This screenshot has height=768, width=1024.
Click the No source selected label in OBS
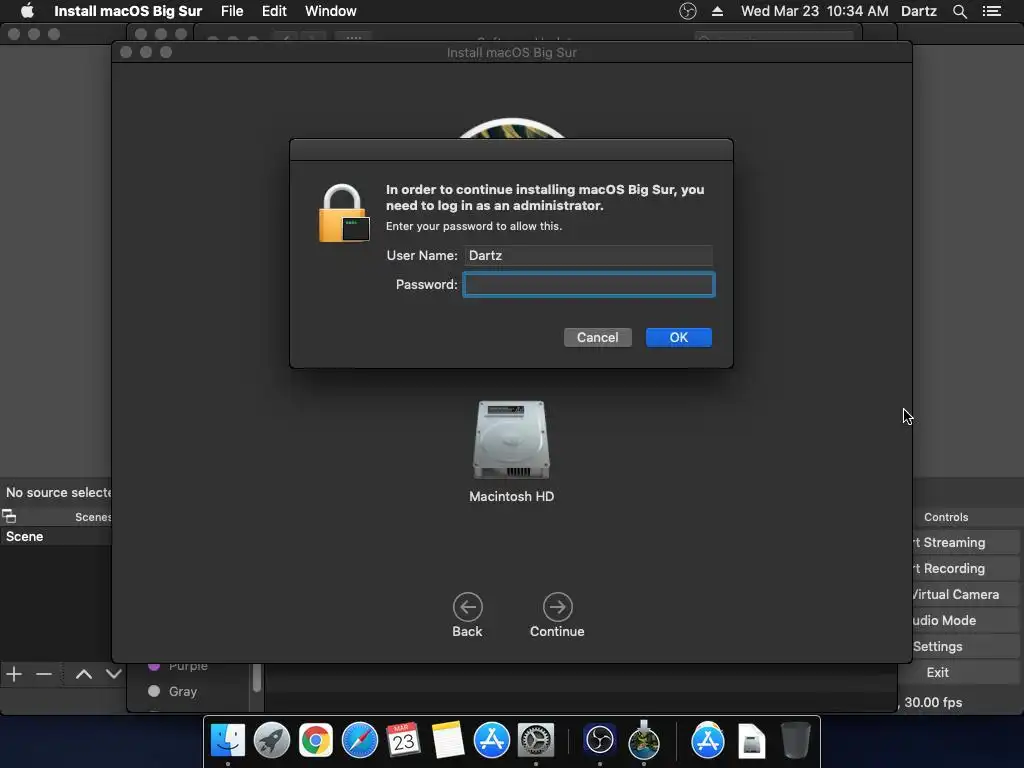59,493
